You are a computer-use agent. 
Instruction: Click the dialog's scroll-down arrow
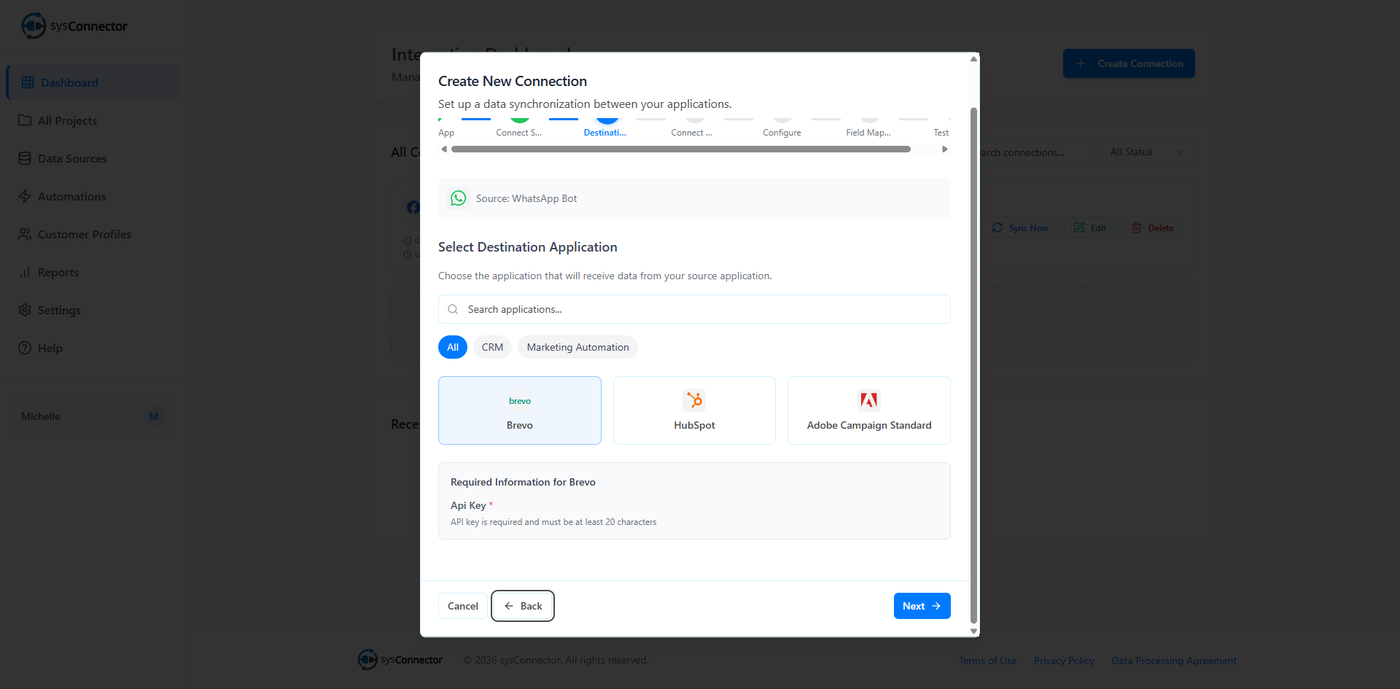coord(974,631)
